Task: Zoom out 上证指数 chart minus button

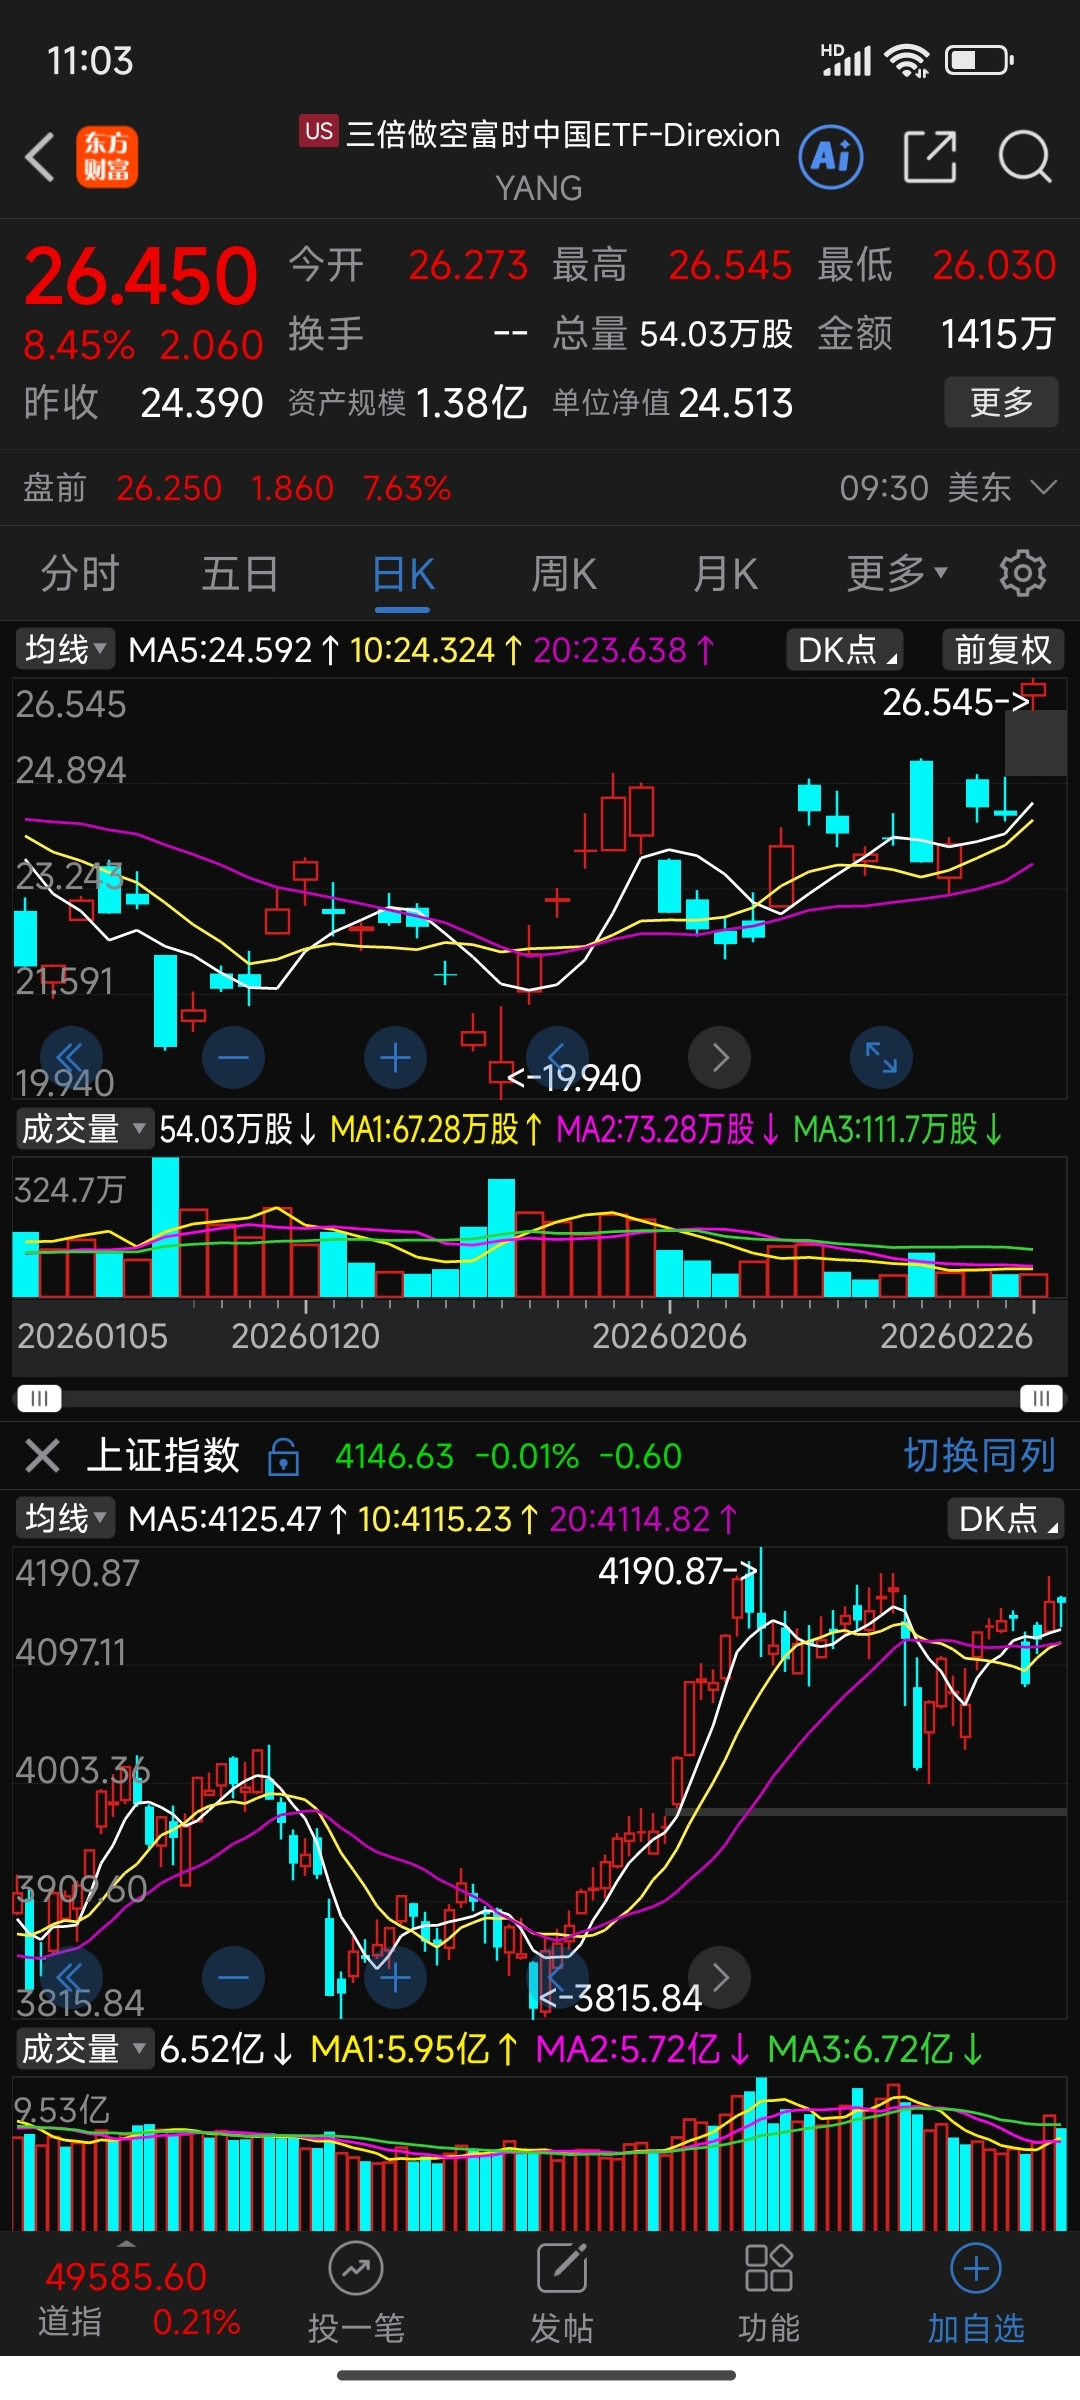Action: (233, 1978)
